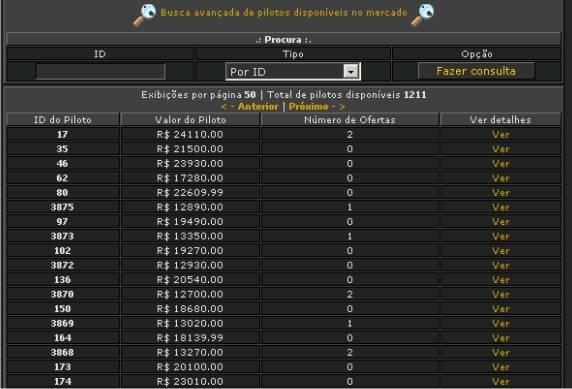572x389 pixels.
Task: Click the value 'R$ 13020.00'
Action: pyautogui.click(x=190, y=323)
